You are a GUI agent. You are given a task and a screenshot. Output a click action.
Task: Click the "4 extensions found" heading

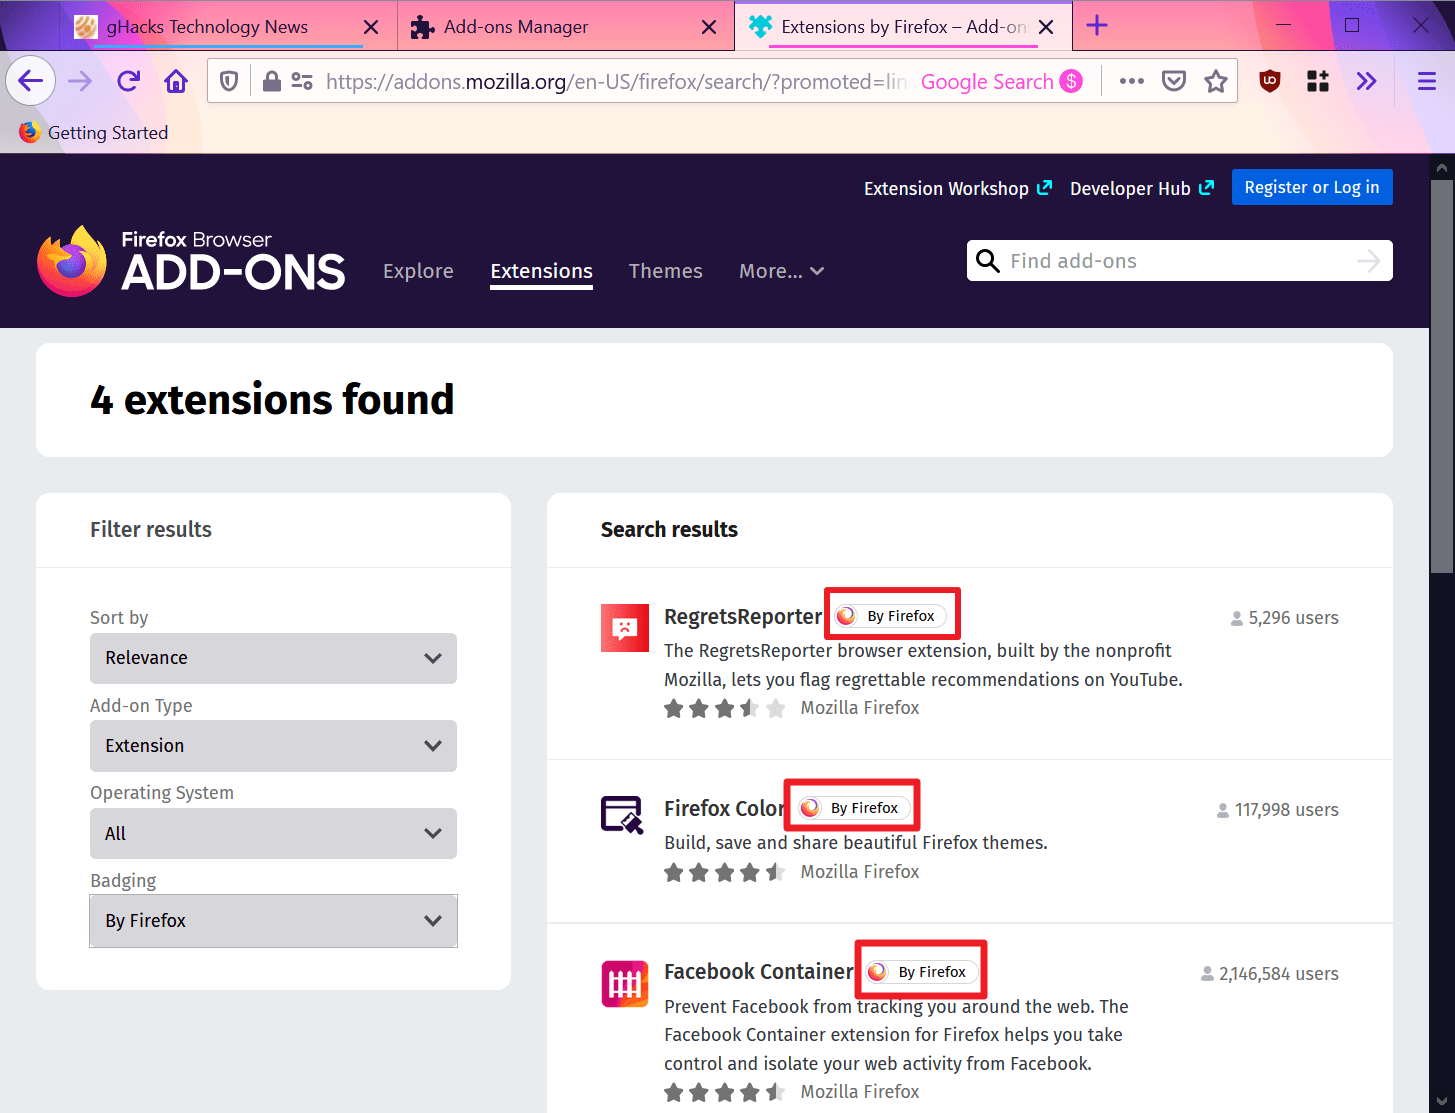pyautogui.click(x=272, y=400)
